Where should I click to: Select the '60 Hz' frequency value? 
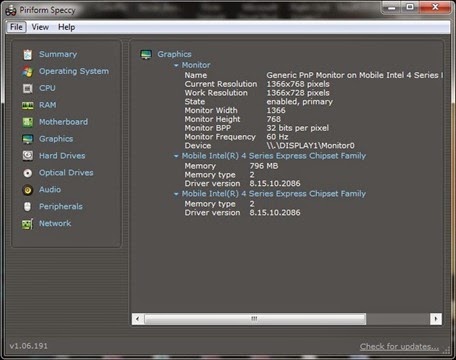point(277,137)
